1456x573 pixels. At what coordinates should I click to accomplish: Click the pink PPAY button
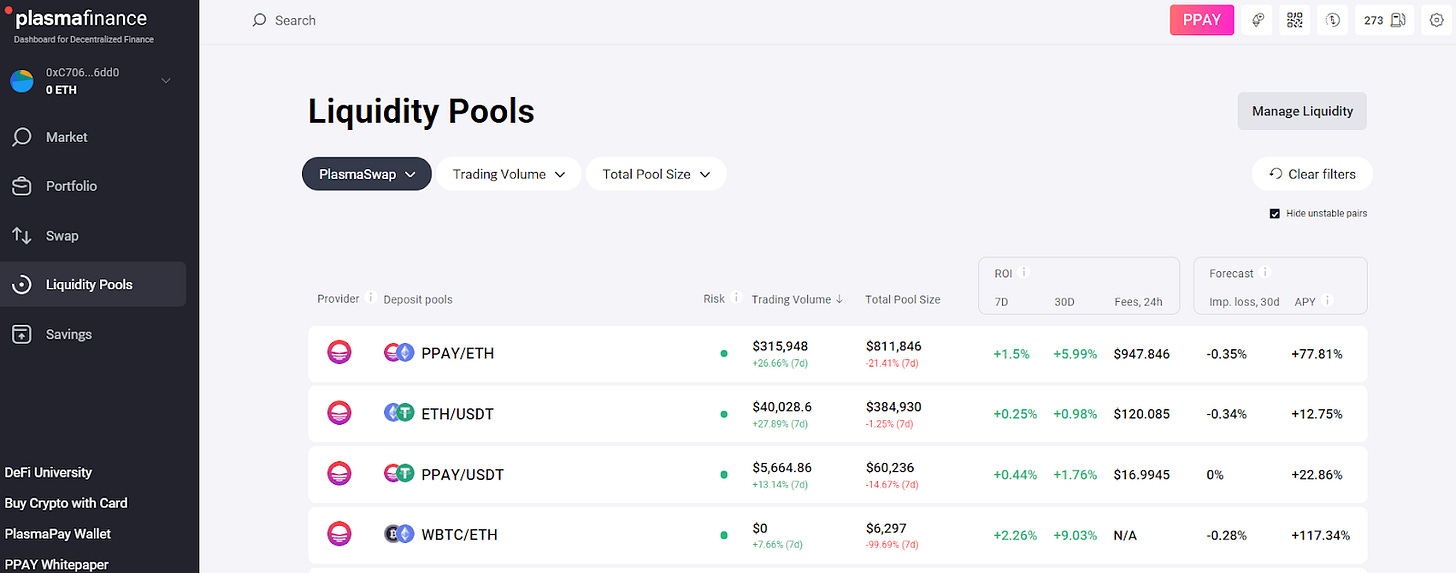[1202, 20]
